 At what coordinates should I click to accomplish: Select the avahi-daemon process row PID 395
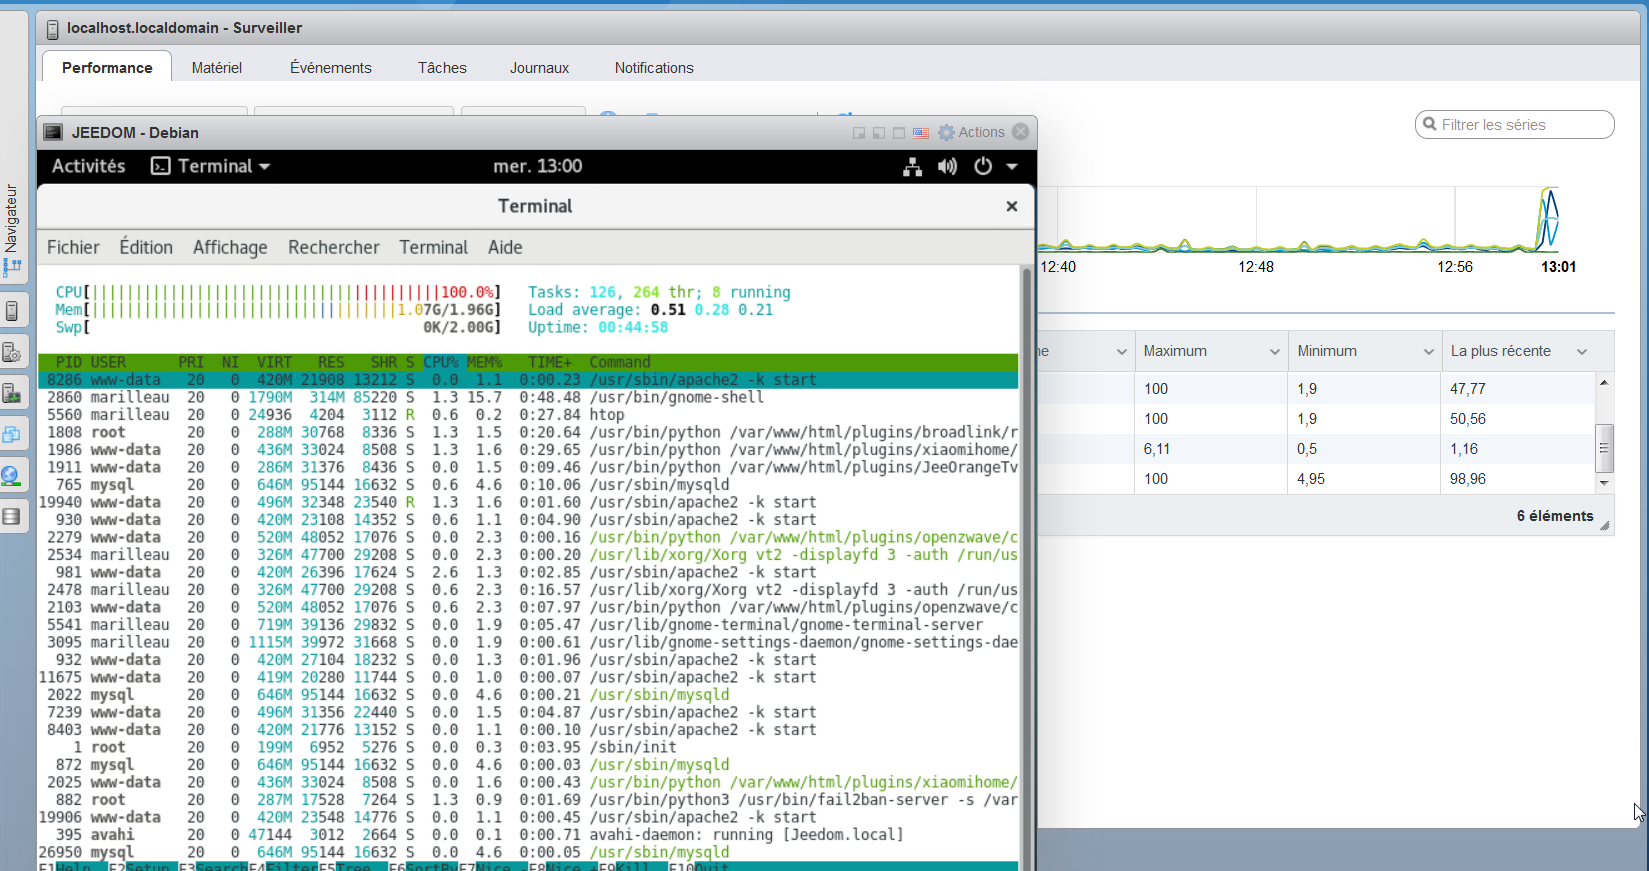tap(528, 835)
